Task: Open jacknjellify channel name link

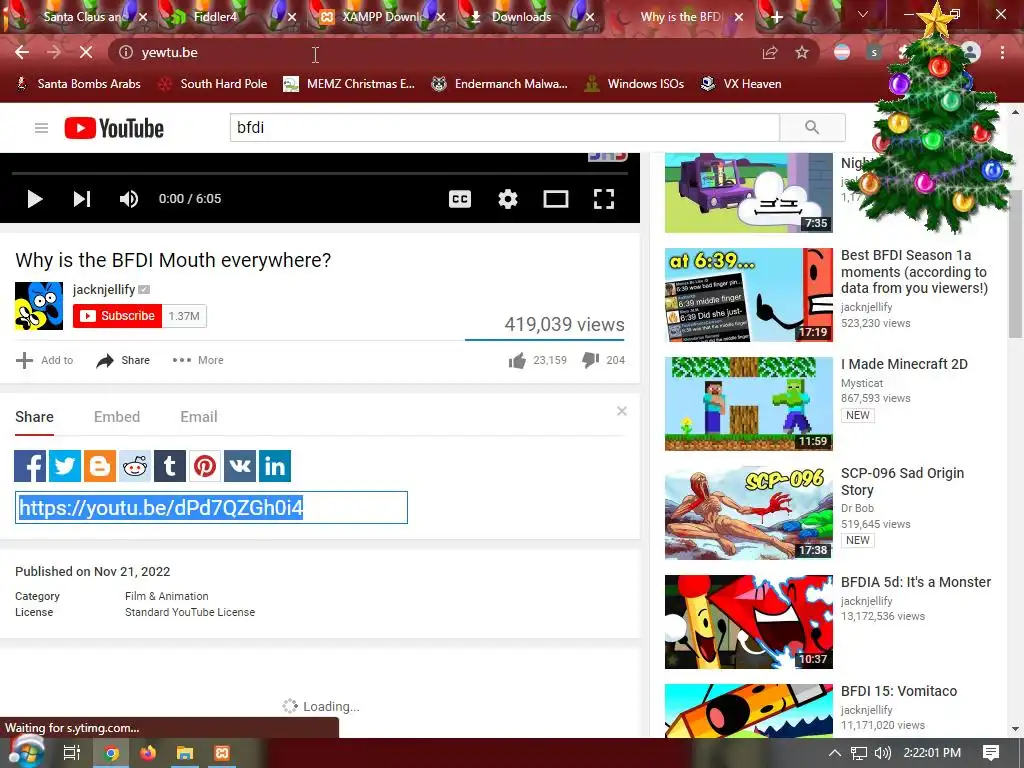Action: 104,289
